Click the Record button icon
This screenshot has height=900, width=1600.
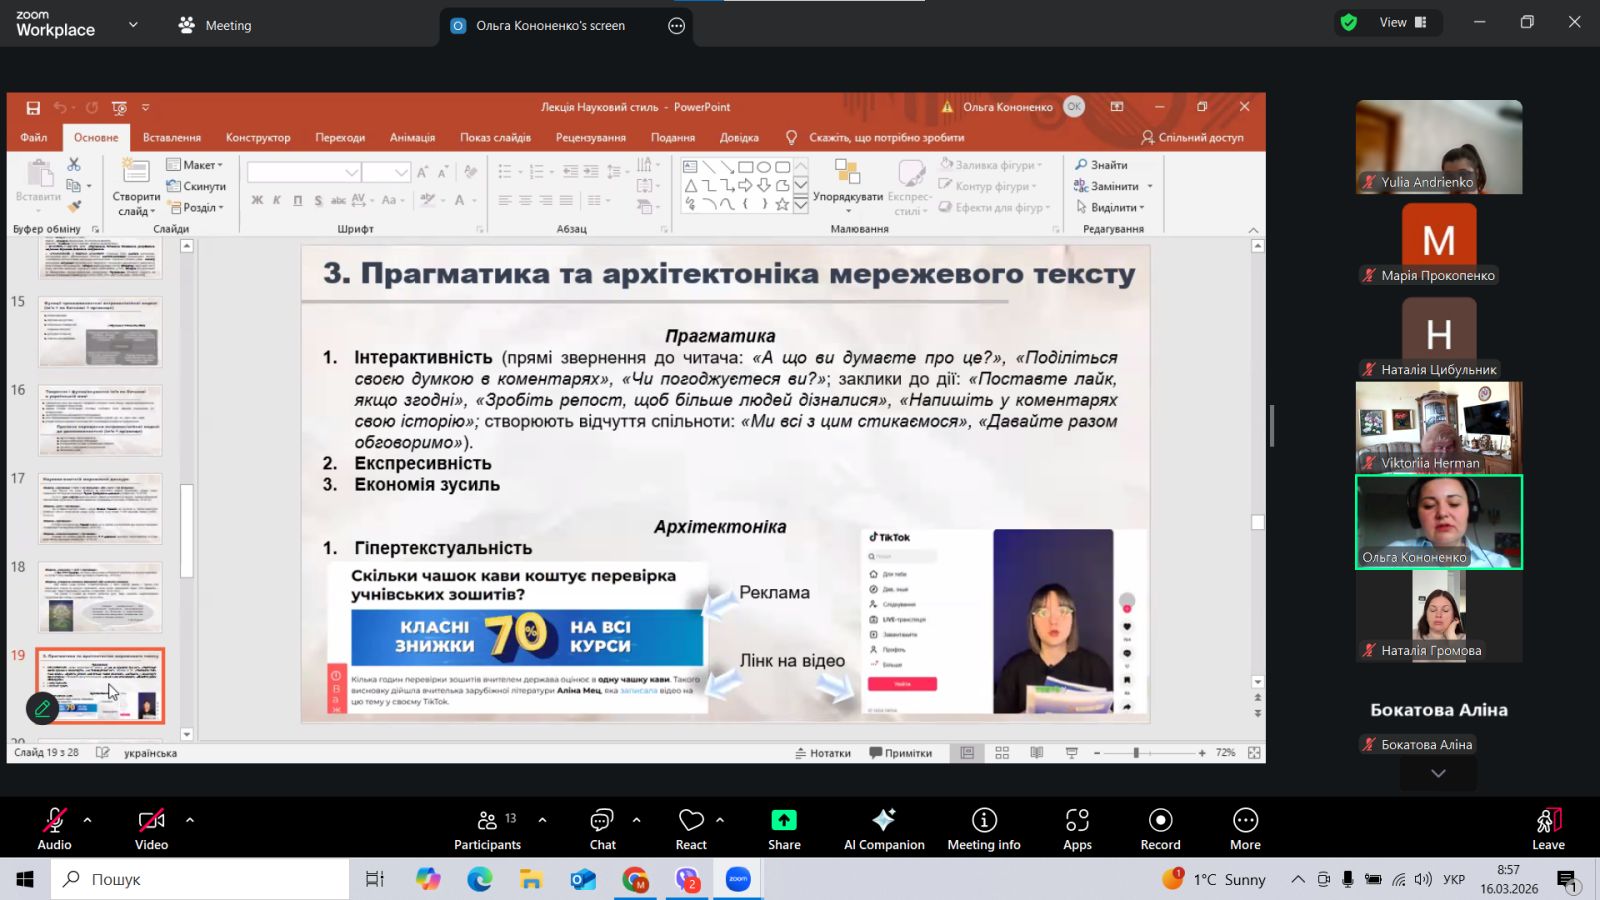point(1160,821)
